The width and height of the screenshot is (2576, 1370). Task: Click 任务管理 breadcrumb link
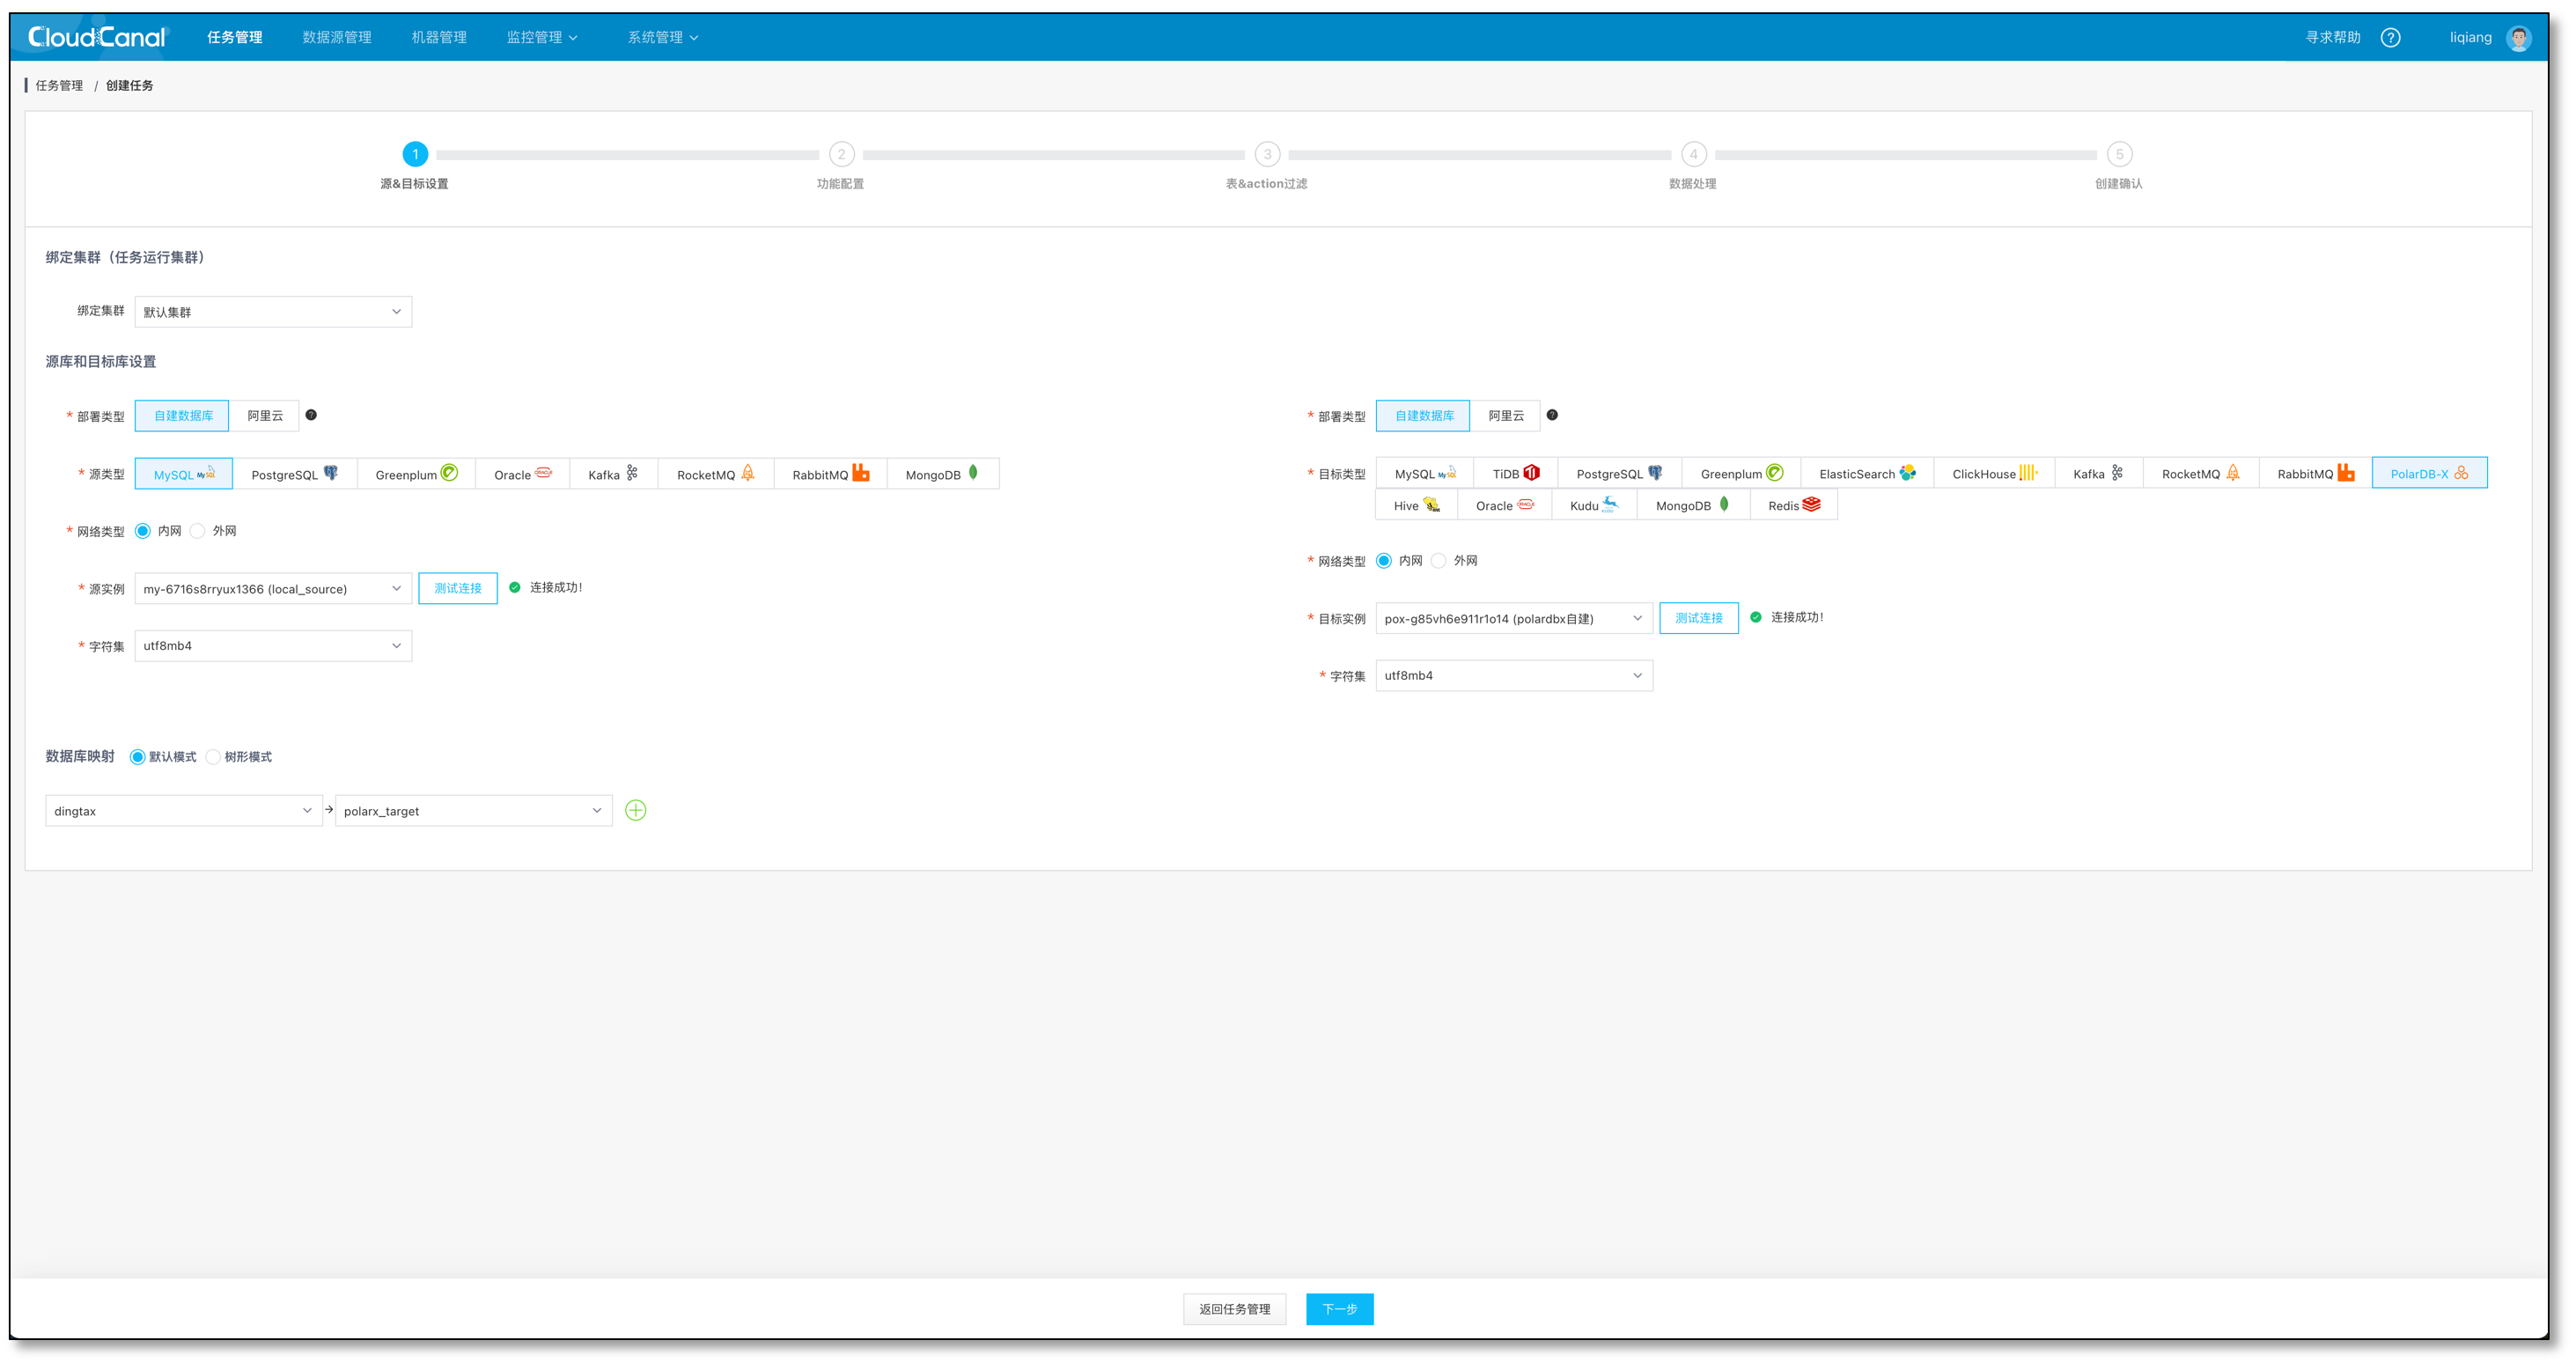[59, 85]
